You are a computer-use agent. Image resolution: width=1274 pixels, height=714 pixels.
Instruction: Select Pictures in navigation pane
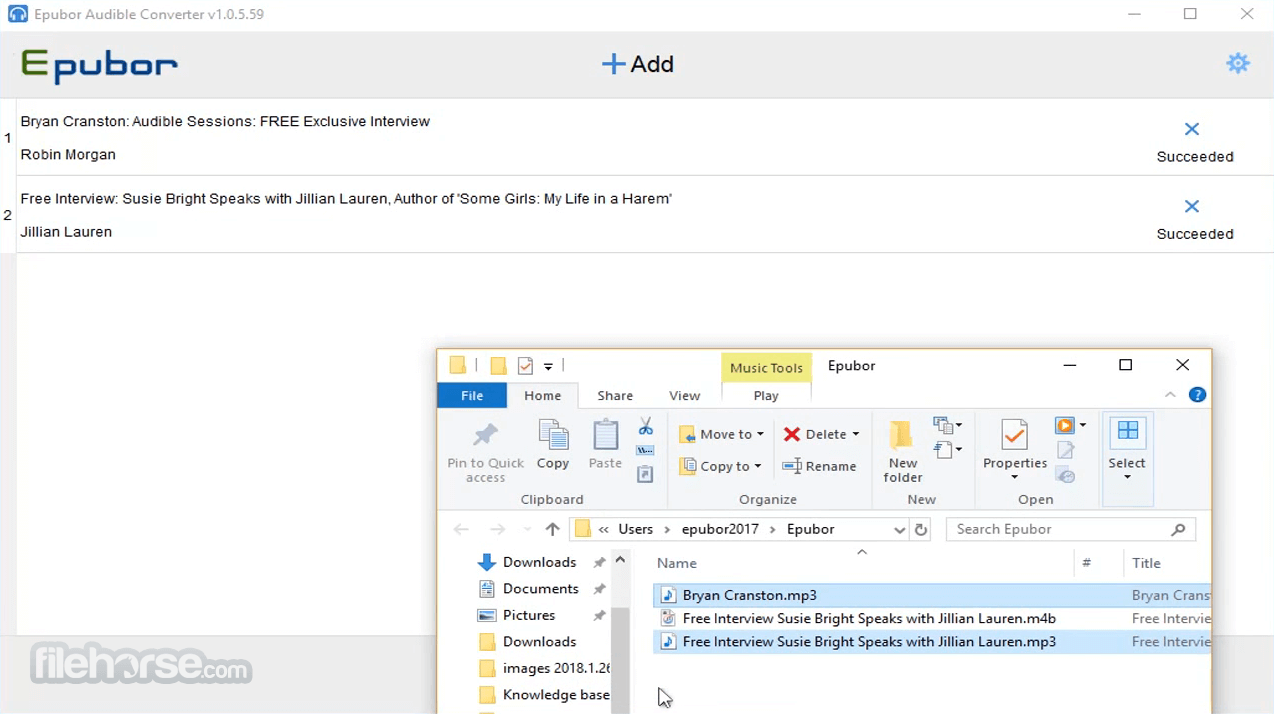click(529, 615)
